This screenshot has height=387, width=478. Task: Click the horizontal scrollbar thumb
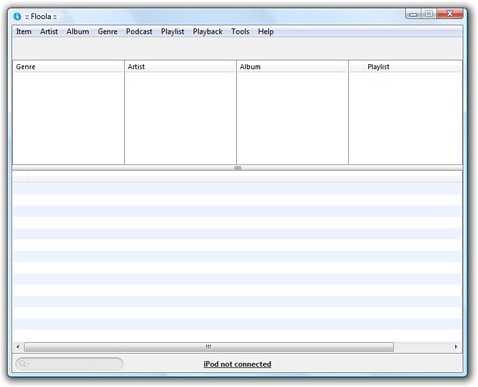209,347
